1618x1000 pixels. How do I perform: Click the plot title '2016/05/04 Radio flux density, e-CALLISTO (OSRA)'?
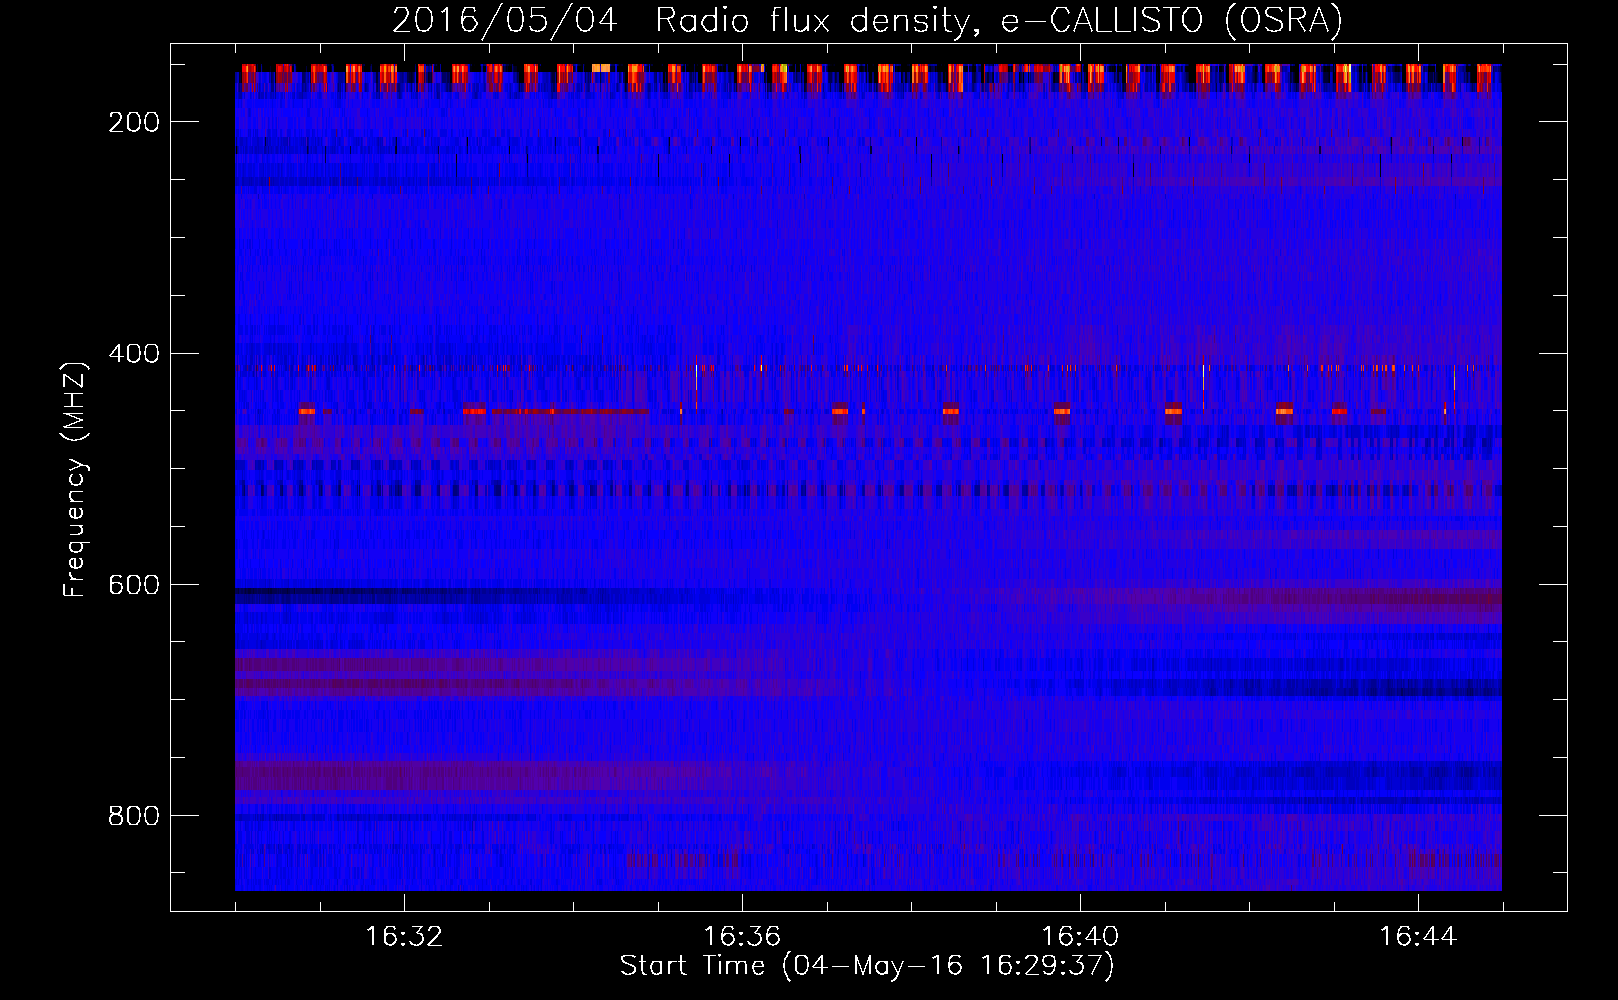(x=867, y=20)
